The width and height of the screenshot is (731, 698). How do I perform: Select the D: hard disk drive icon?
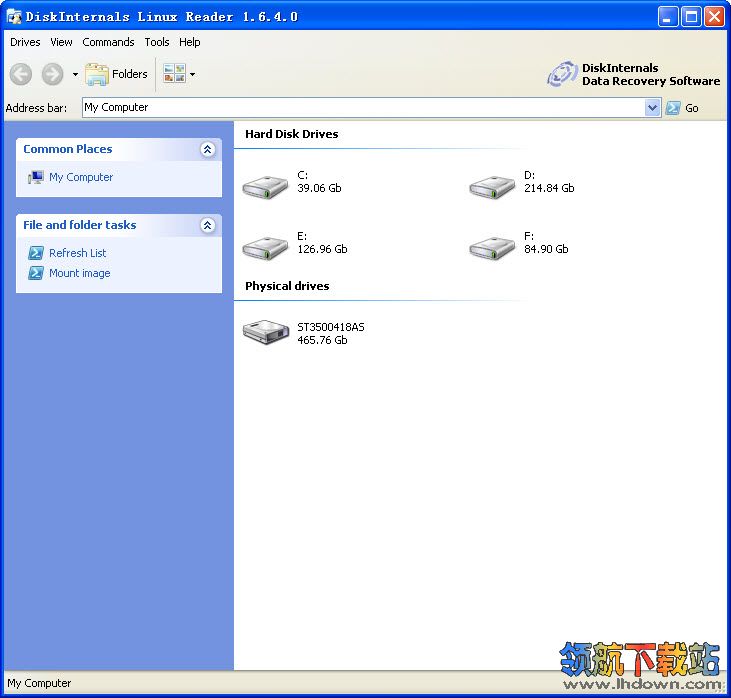[492, 187]
